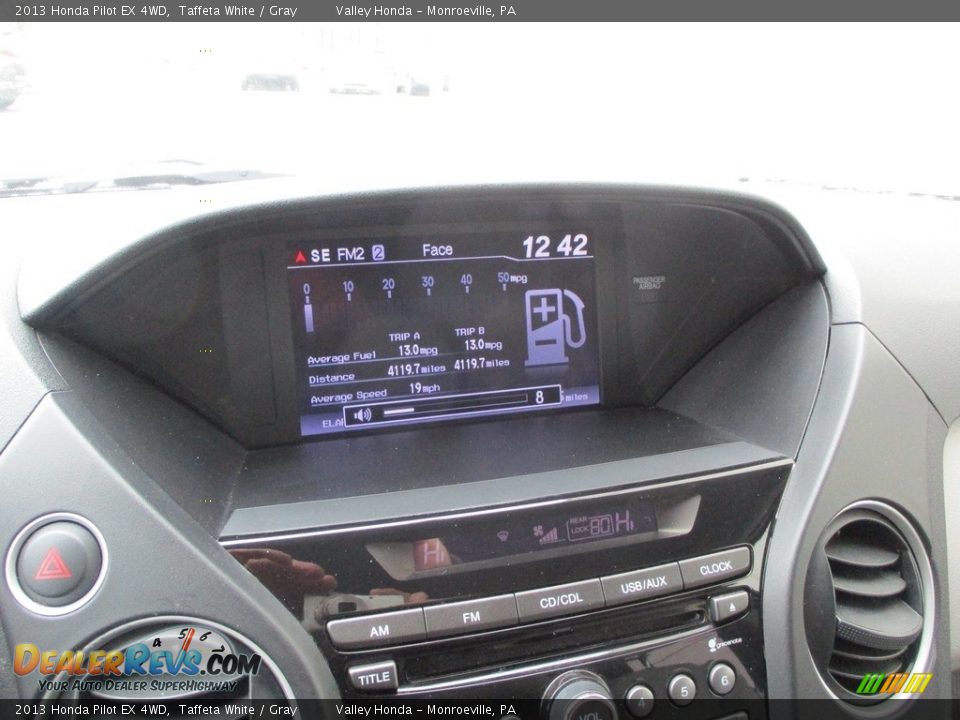The width and height of the screenshot is (960, 720).
Task: Select the FM radio button
Action: (471, 616)
